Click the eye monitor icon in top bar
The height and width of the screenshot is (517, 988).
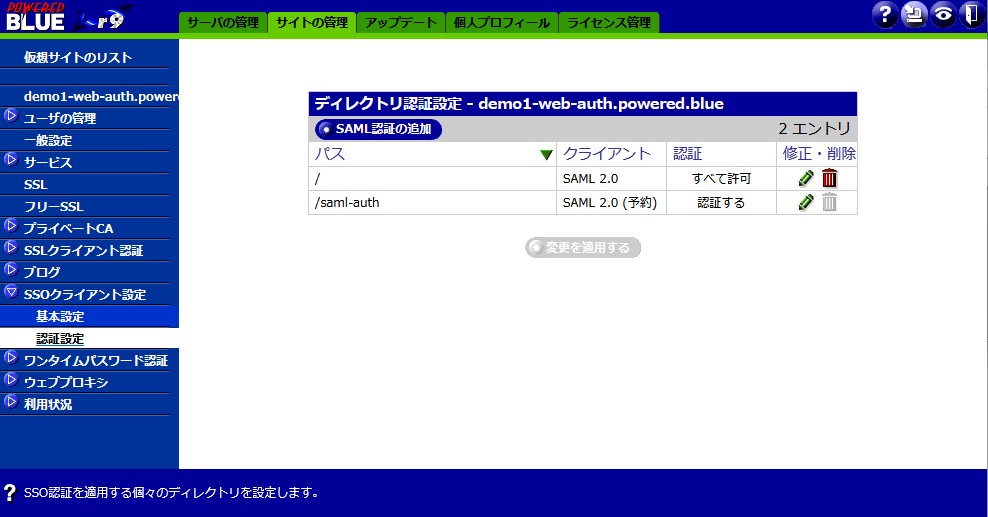(x=943, y=14)
